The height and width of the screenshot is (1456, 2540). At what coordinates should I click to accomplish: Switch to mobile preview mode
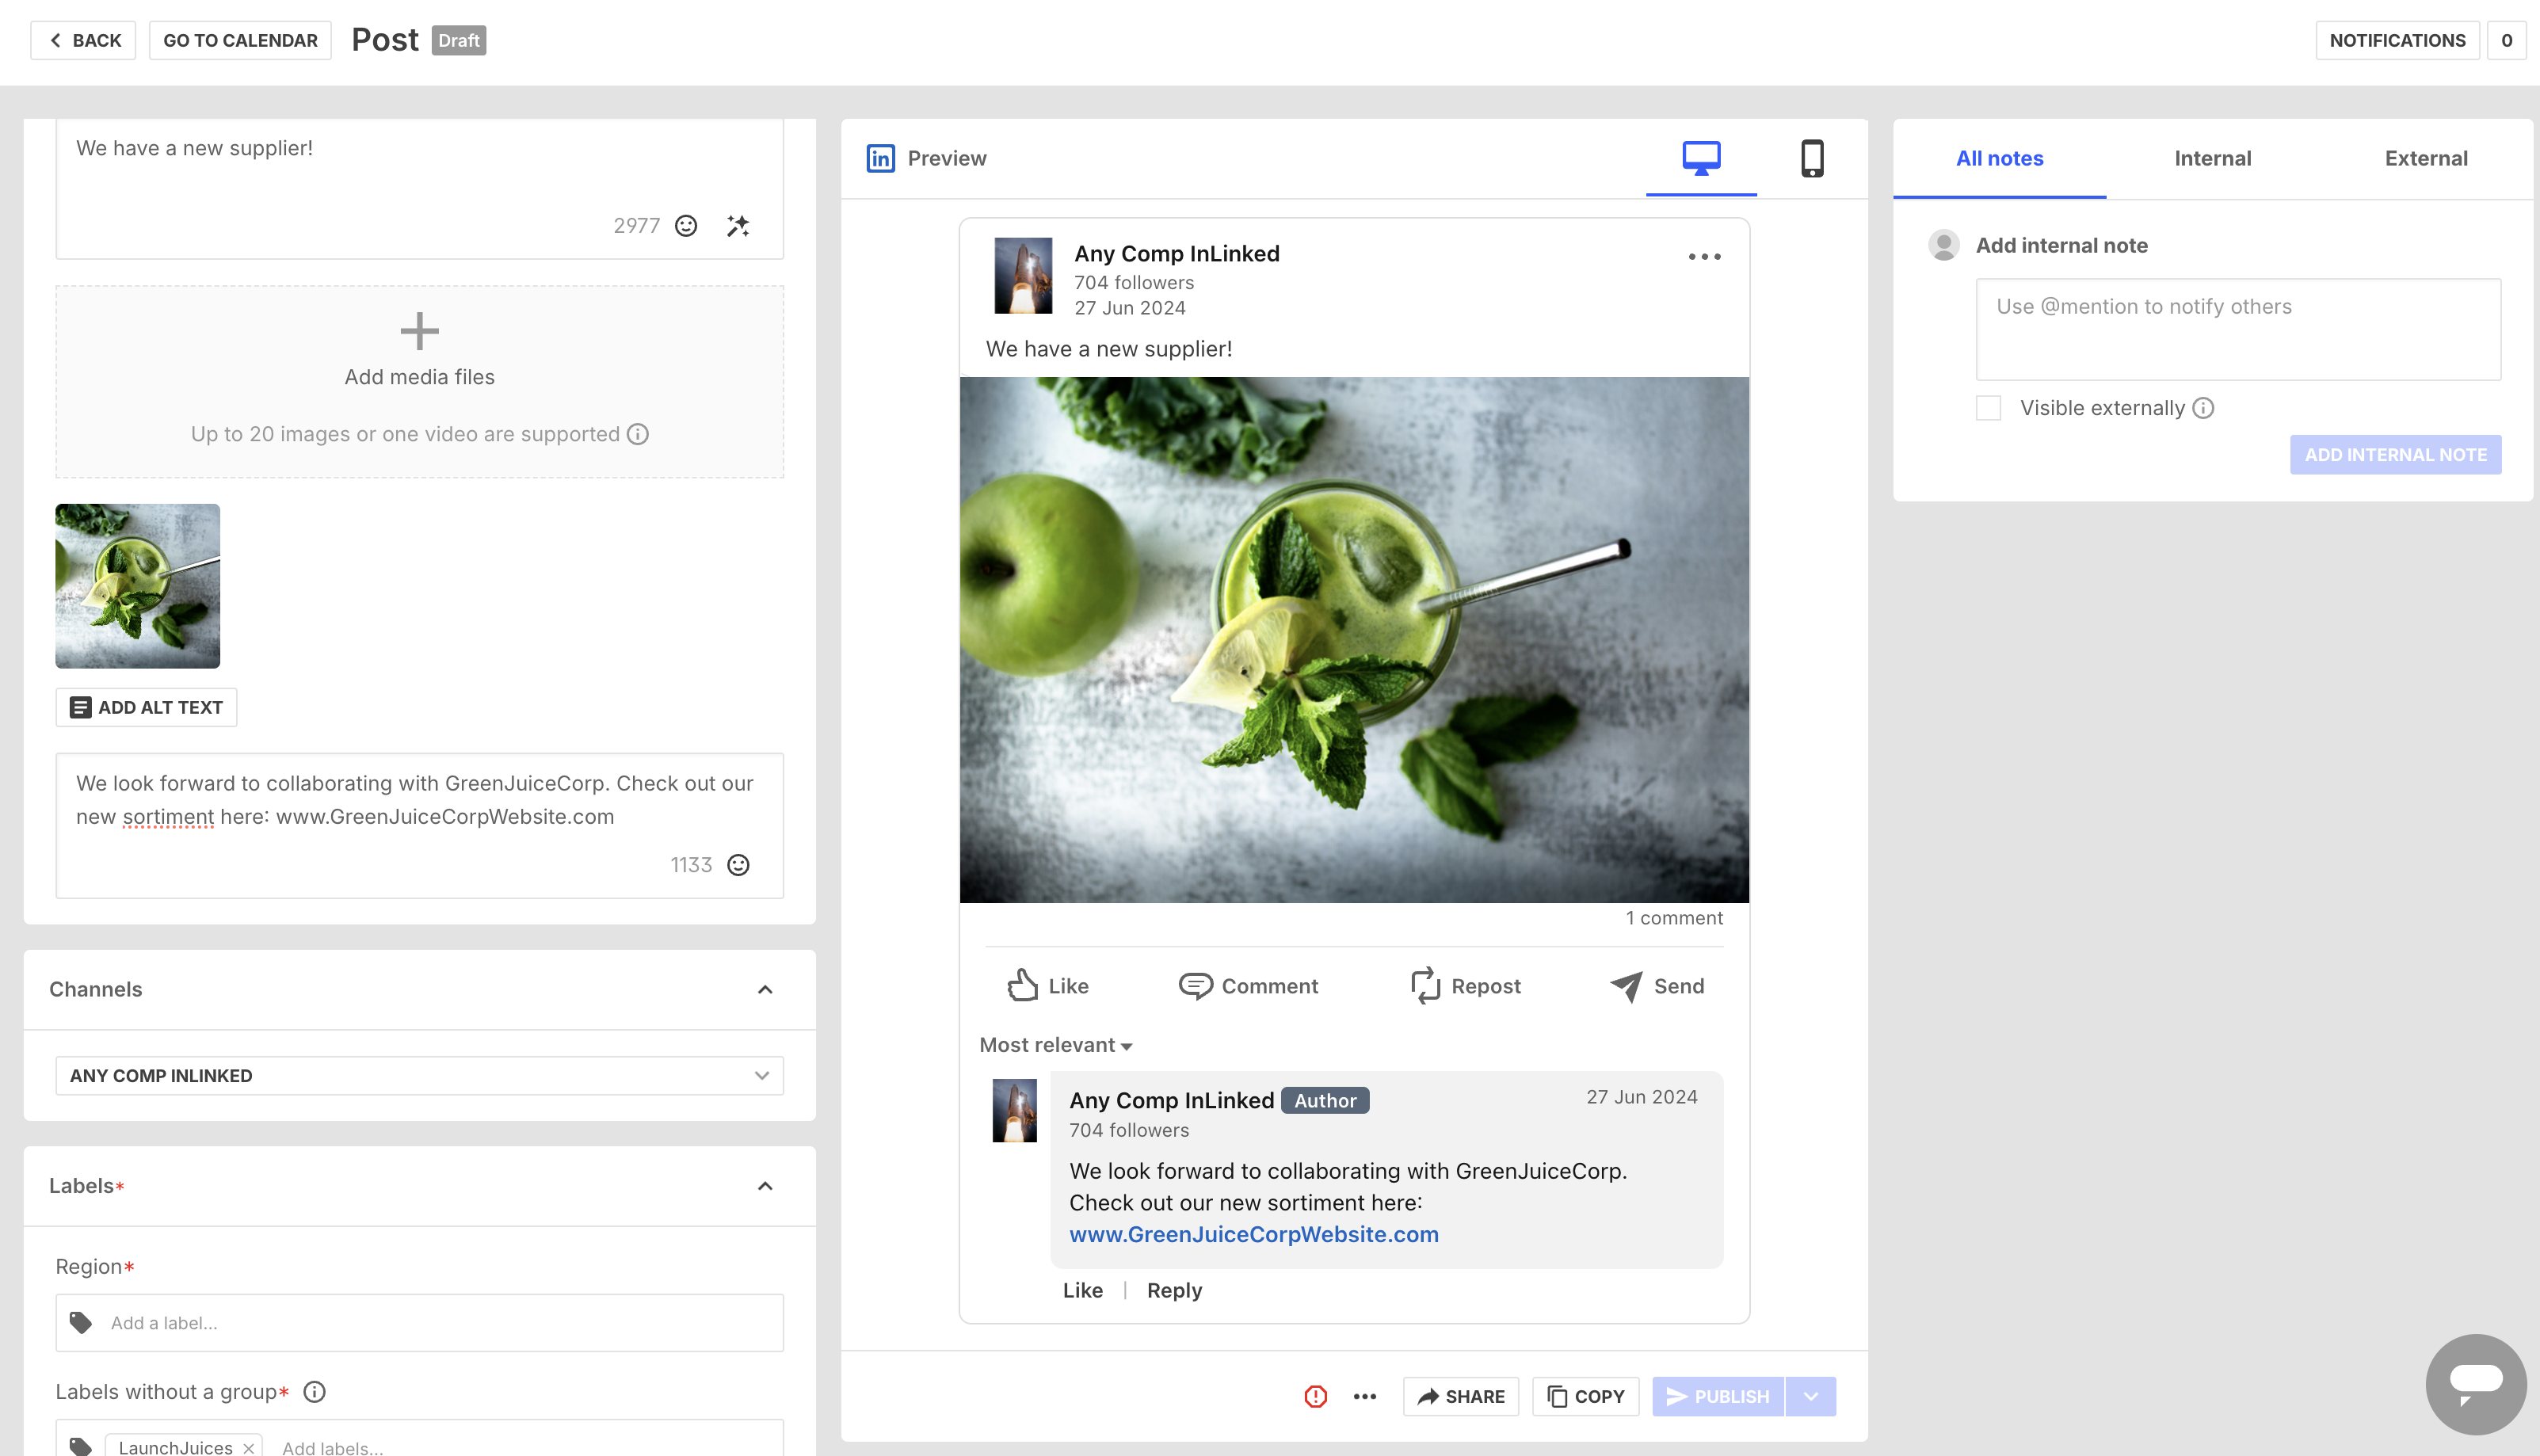click(x=1812, y=158)
